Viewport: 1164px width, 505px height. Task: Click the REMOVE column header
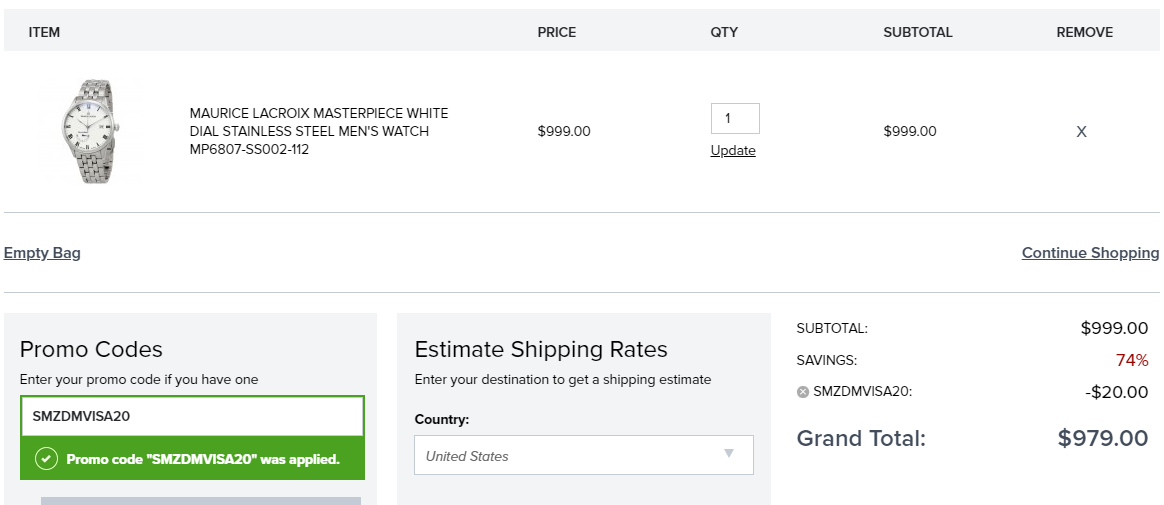[1085, 33]
